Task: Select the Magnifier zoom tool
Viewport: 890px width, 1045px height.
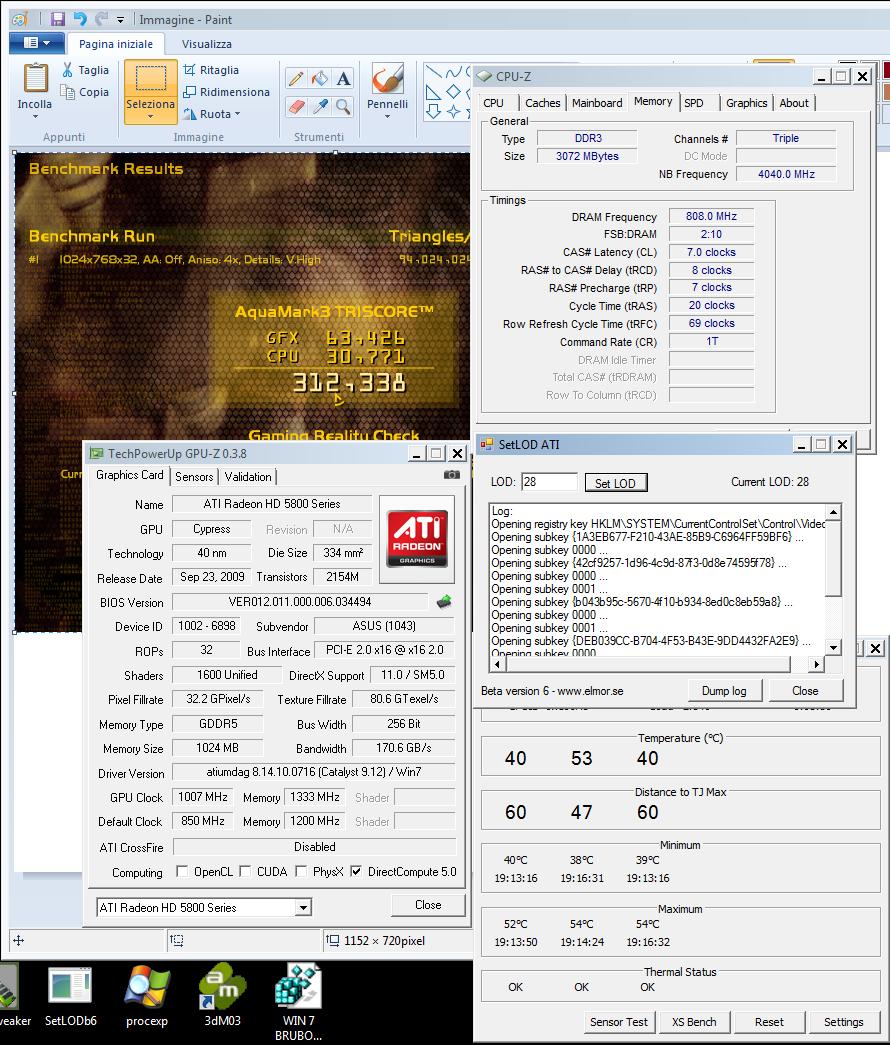Action: click(343, 106)
